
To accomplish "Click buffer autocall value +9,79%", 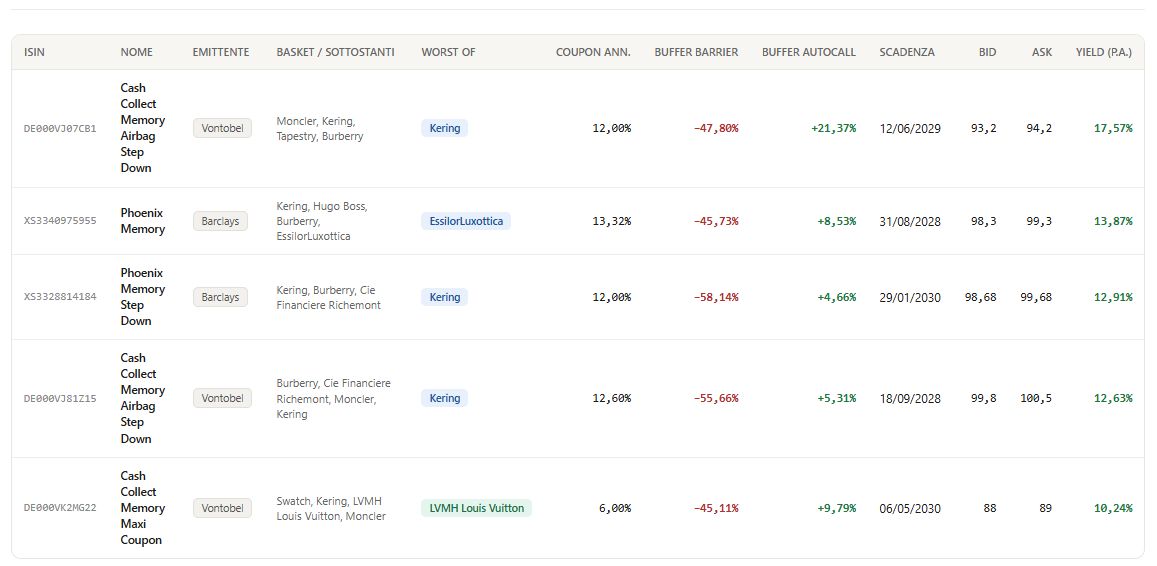I will click(837, 508).
